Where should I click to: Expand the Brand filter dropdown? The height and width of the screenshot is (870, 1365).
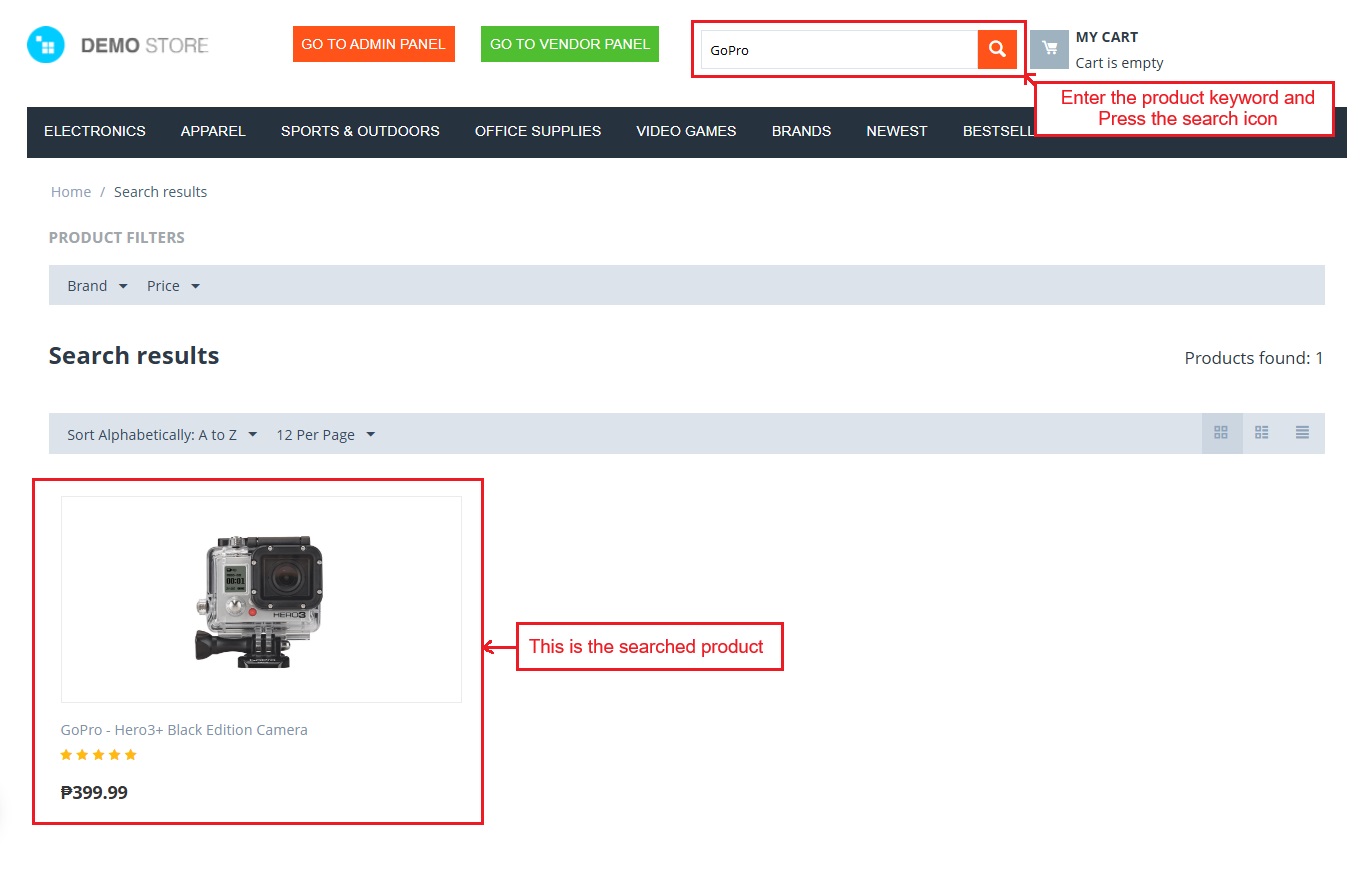pyautogui.click(x=97, y=286)
